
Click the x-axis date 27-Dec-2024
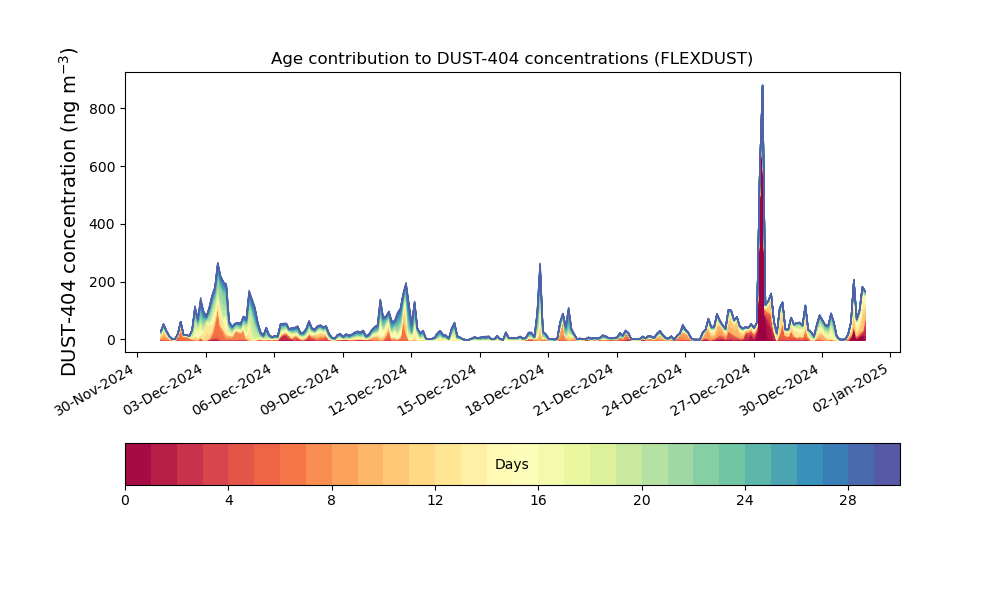(x=712, y=389)
